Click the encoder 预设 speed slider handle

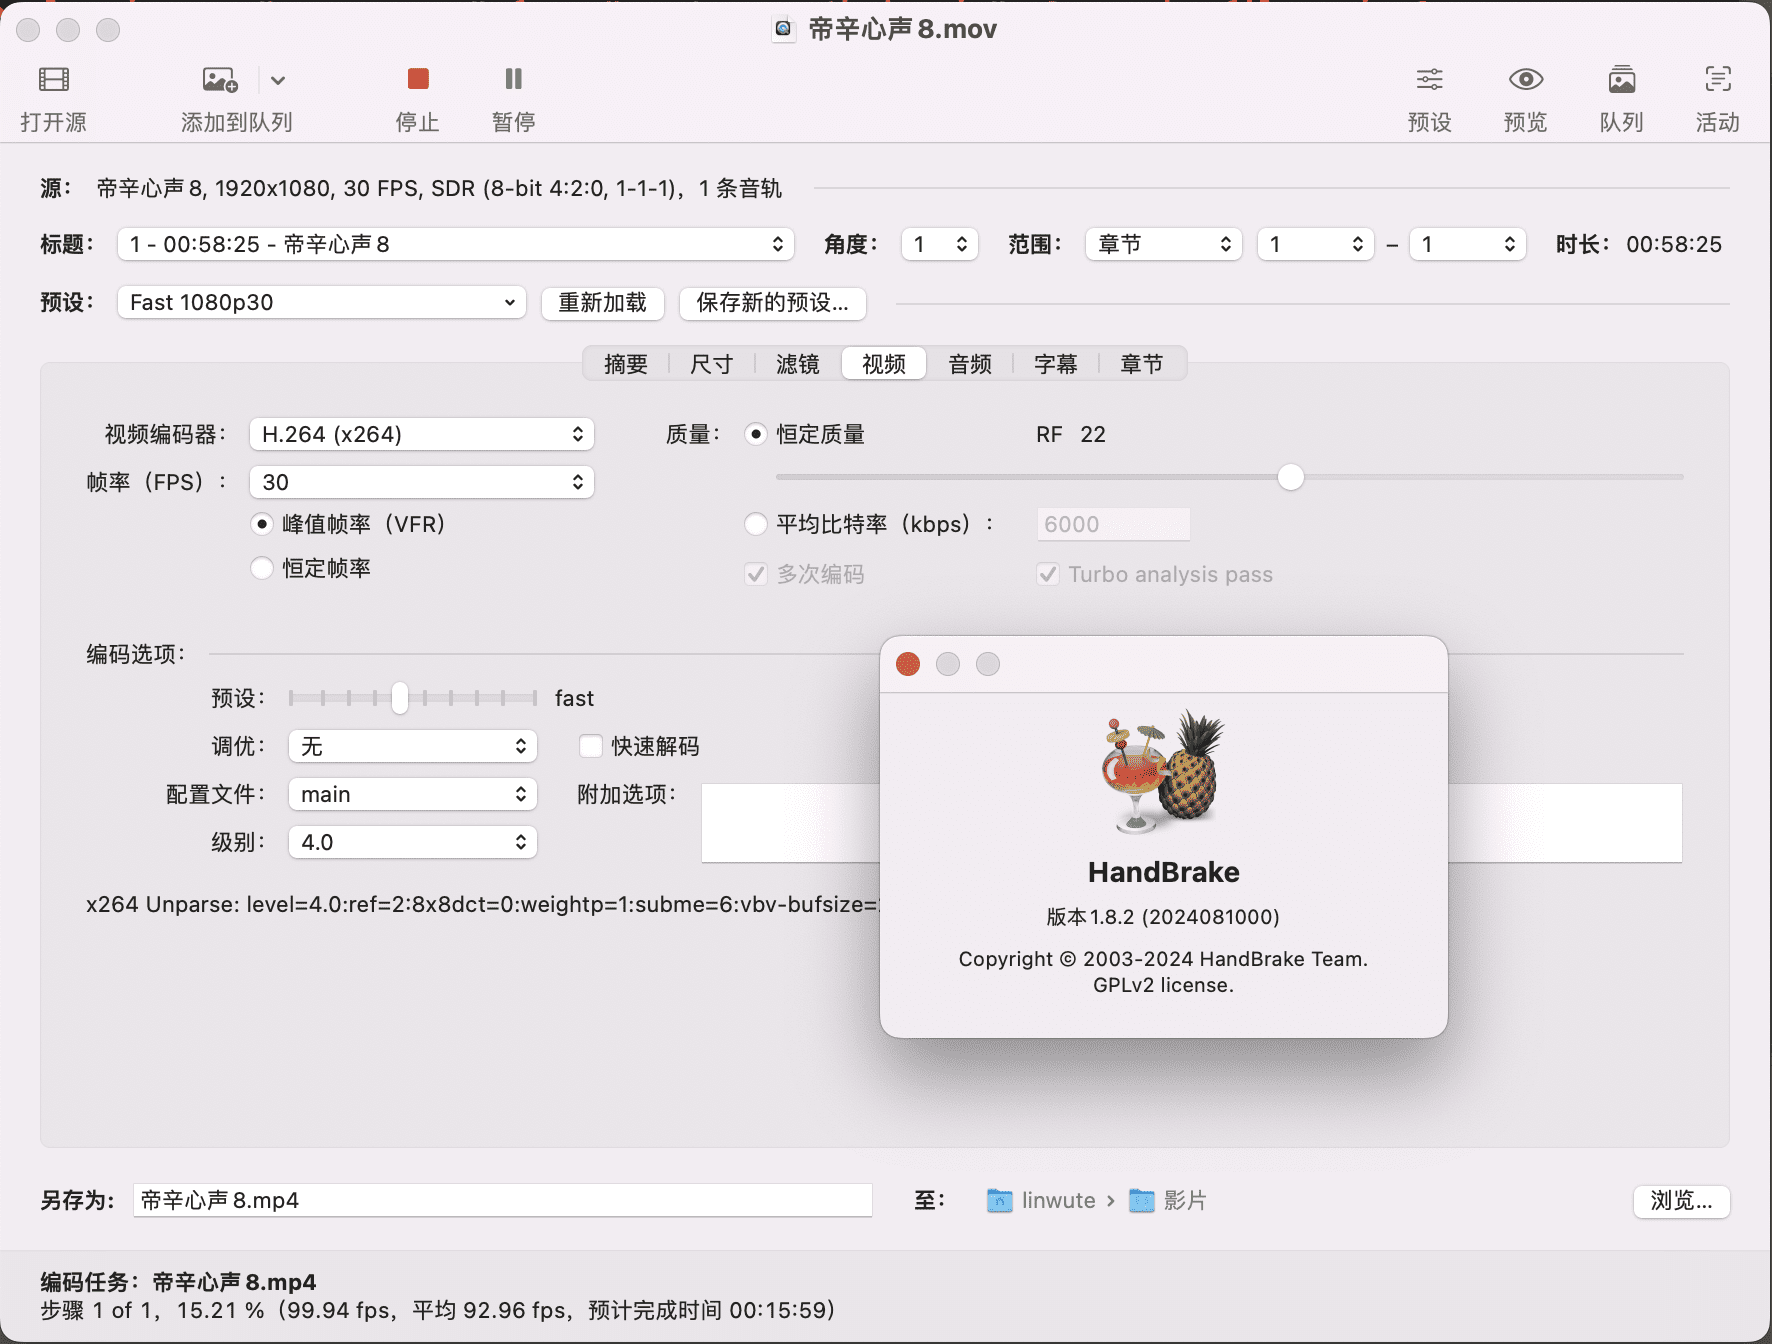tap(400, 698)
